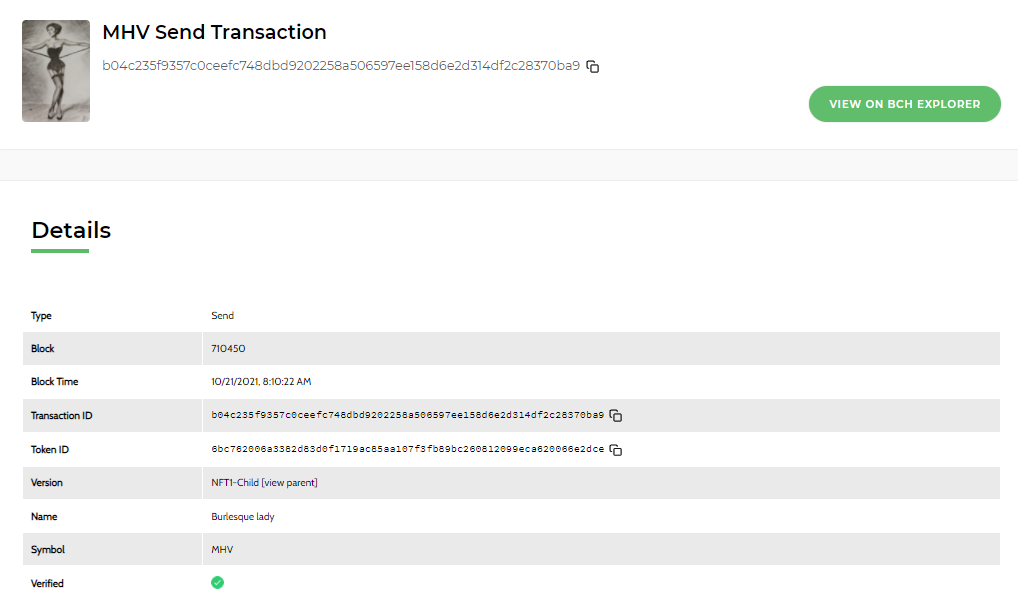
Task: Click the transaction hash under the title
Action: (341, 66)
